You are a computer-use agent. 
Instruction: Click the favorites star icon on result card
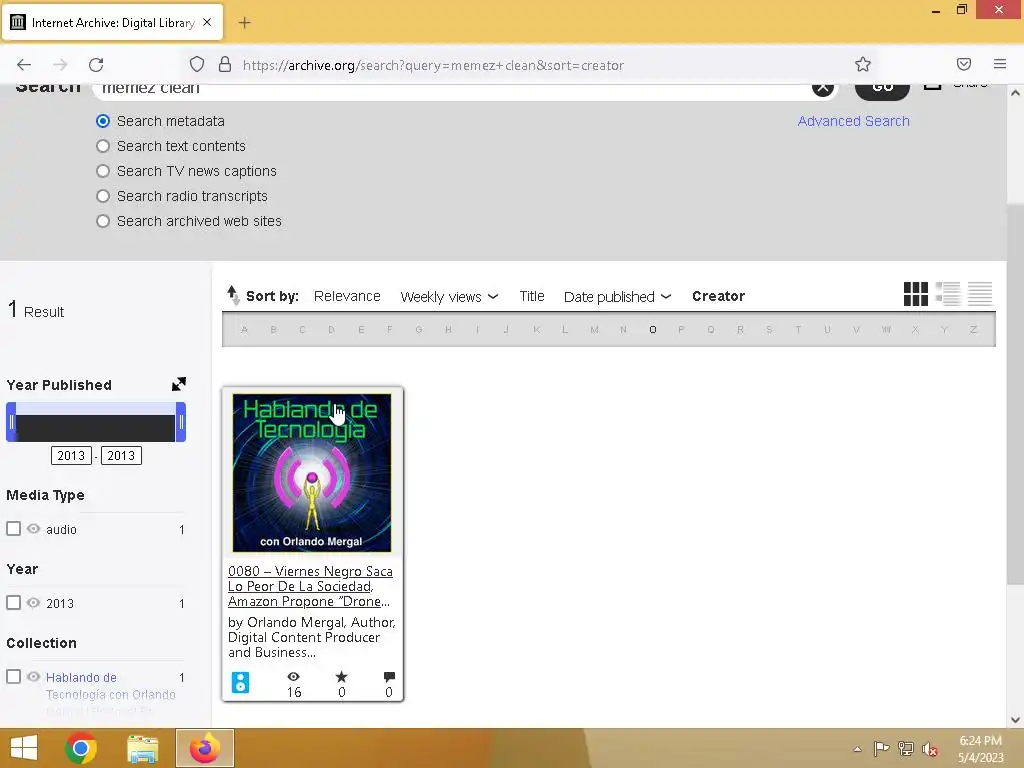(342, 677)
